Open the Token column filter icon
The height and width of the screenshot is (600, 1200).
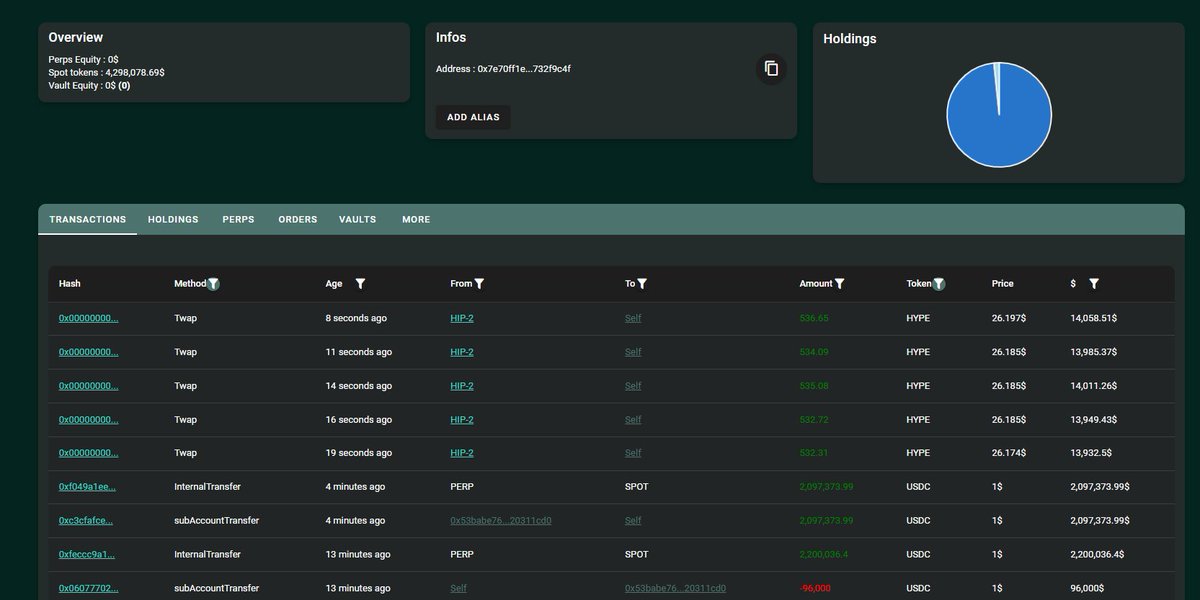(x=938, y=284)
